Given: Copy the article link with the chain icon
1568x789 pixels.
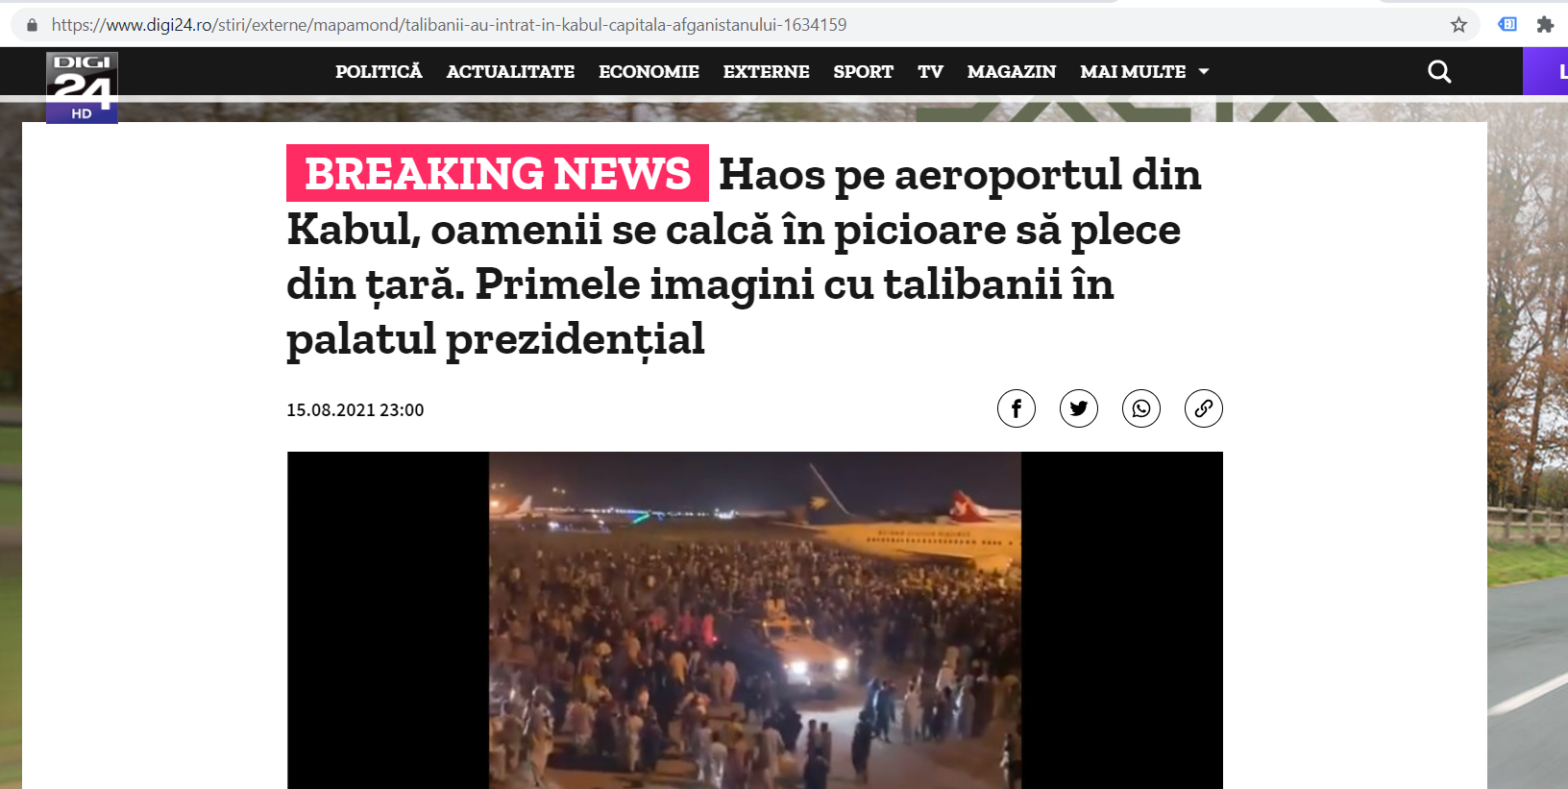Looking at the screenshot, I should (1204, 408).
